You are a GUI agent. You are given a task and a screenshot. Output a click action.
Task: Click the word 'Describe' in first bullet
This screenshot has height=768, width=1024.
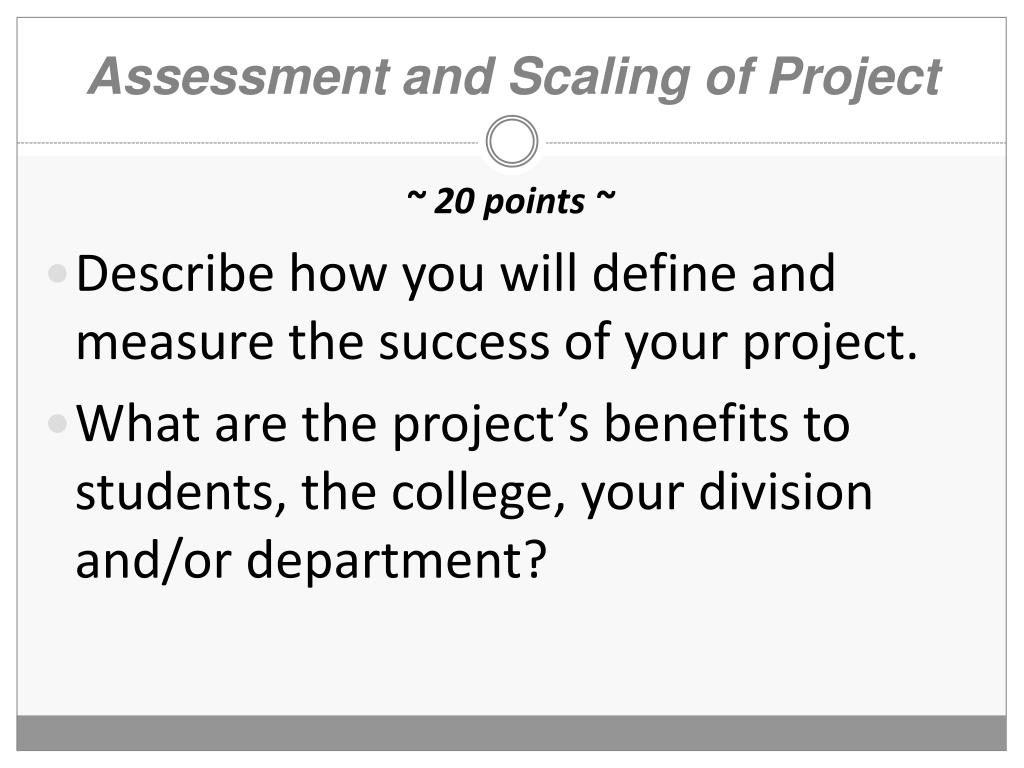point(175,273)
